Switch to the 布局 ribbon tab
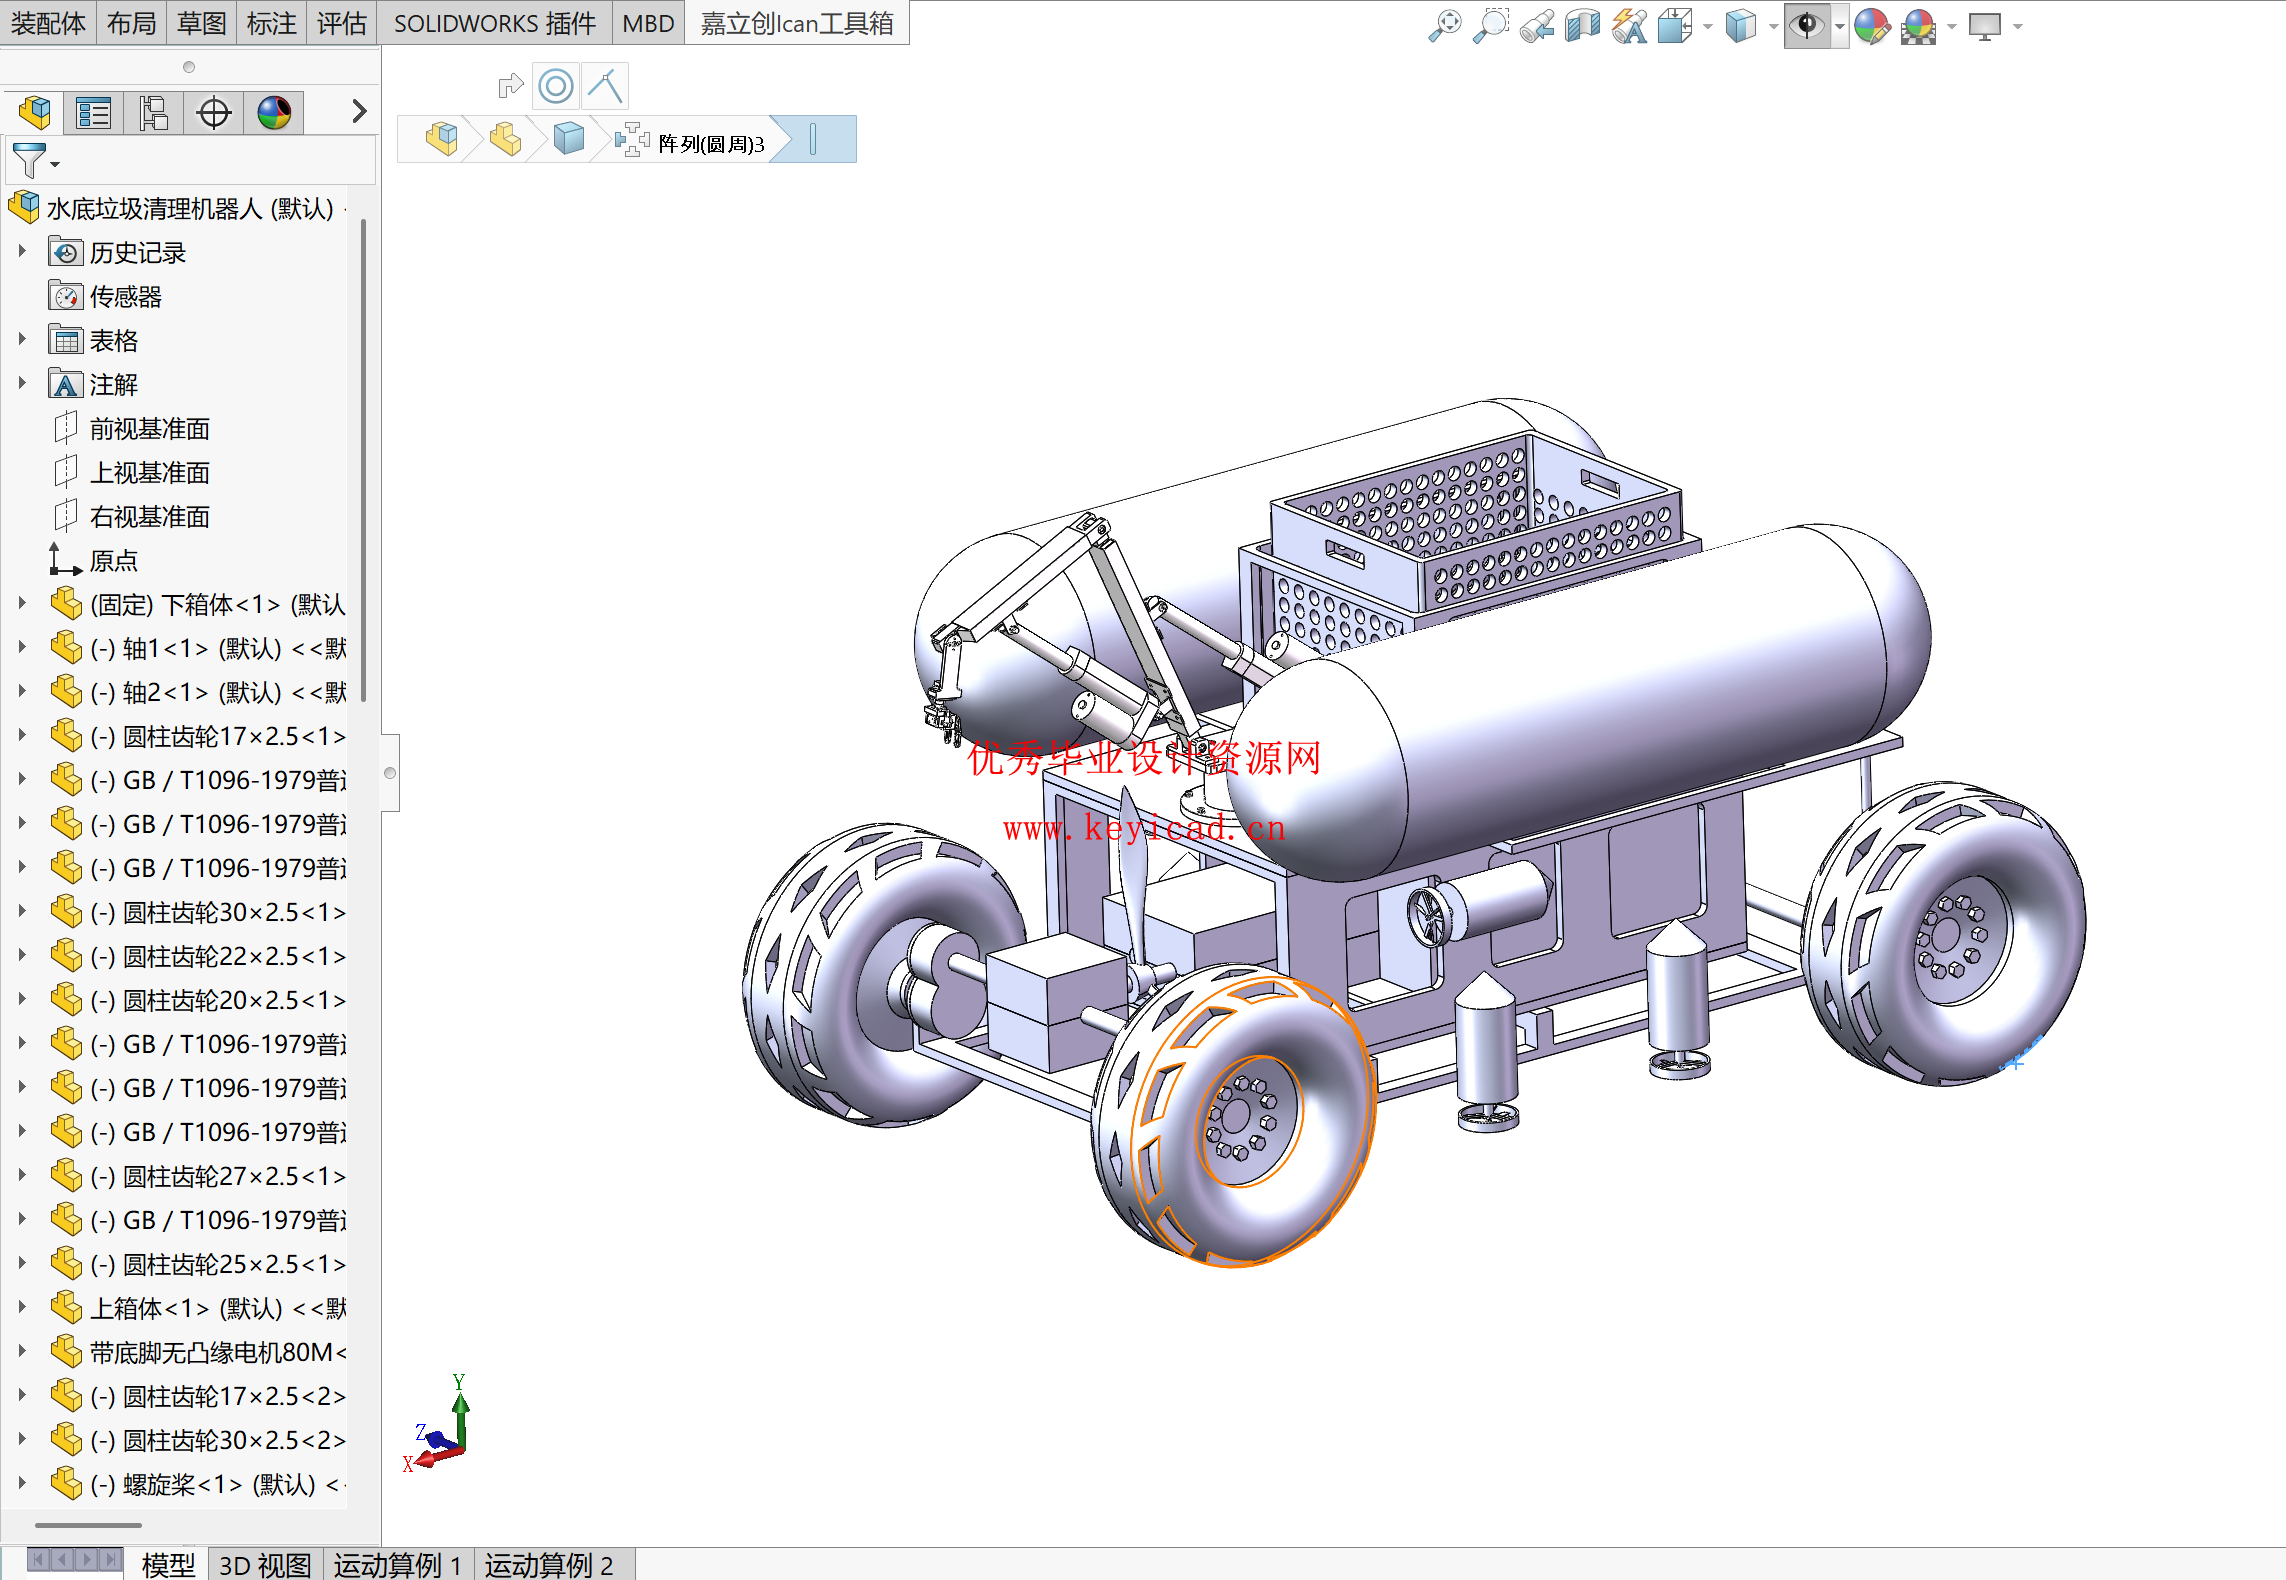2286x1580 pixels. [131, 23]
